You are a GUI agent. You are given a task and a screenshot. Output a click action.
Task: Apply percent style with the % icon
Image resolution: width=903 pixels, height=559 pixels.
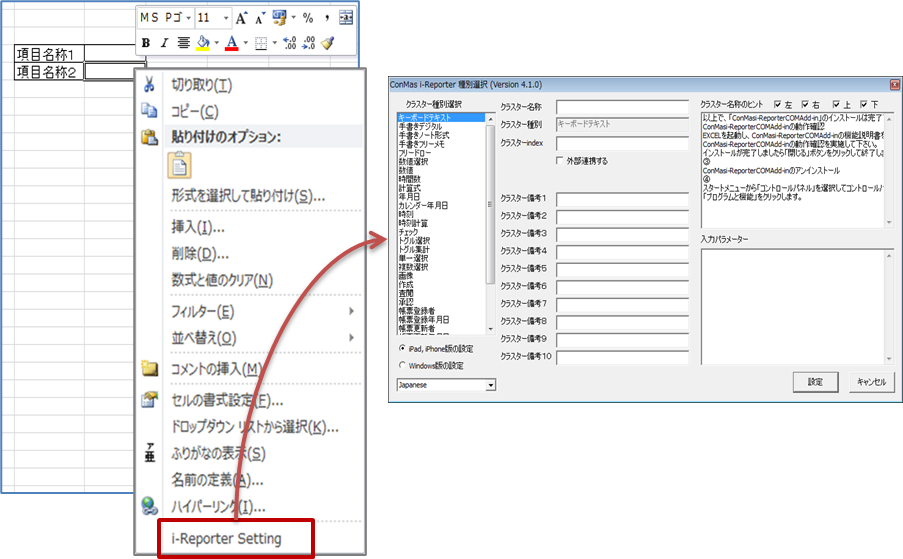[x=308, y=18]
